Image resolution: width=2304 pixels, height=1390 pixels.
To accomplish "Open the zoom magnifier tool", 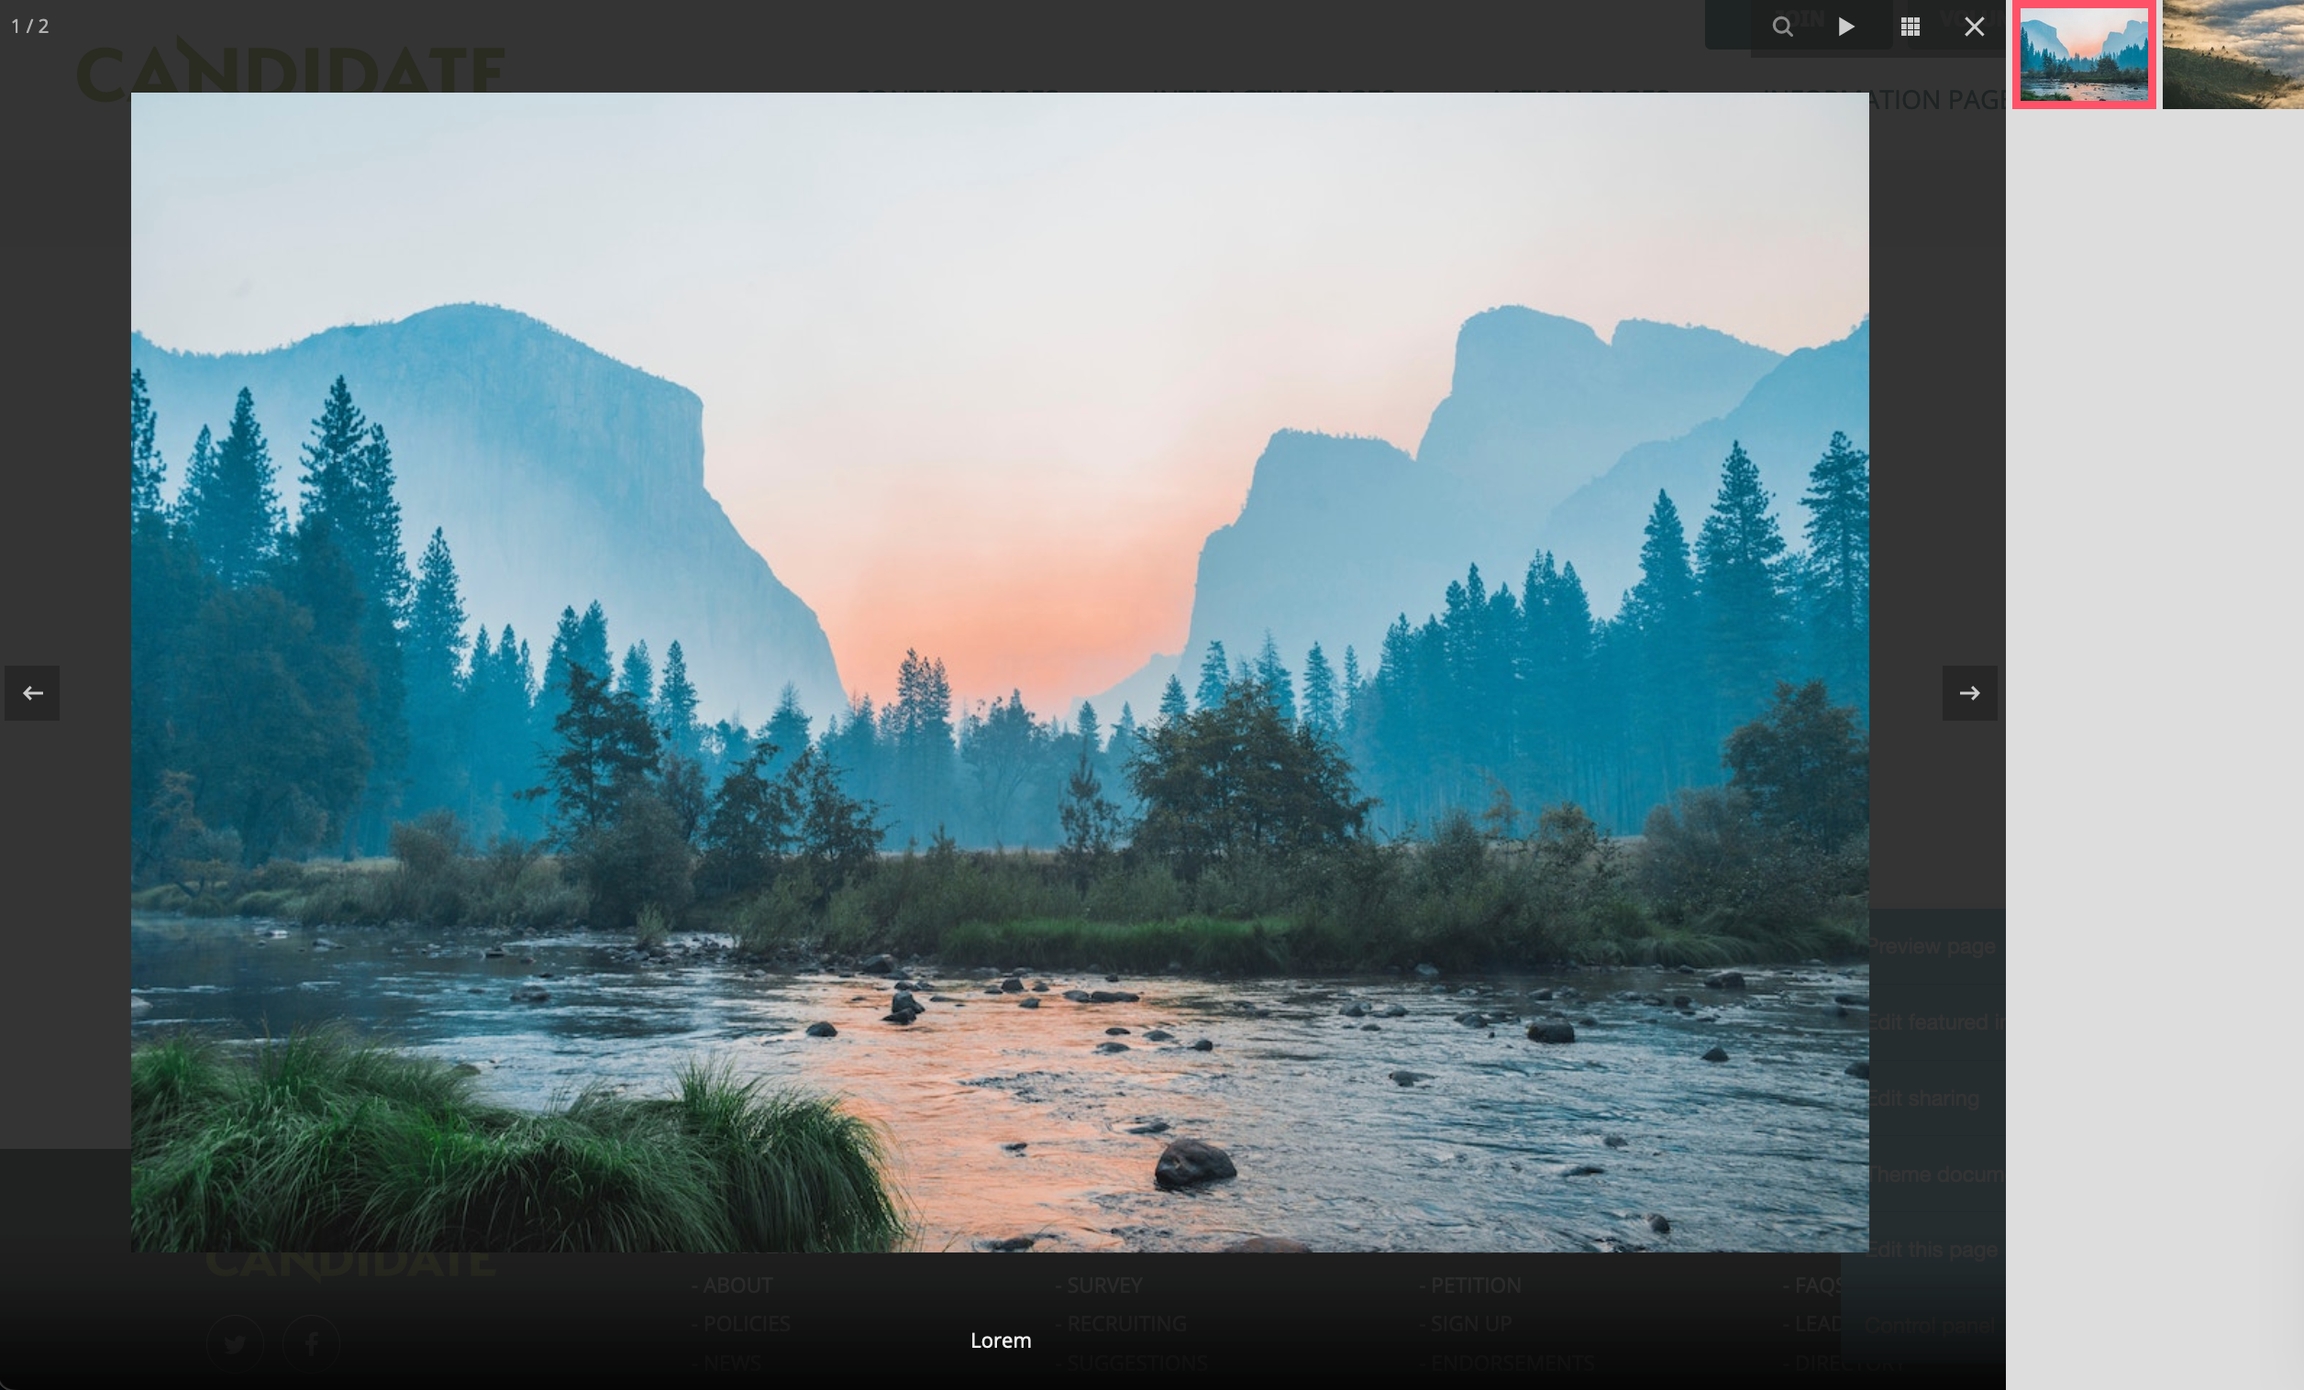I will pyautogui.click(x=1782, y=26).
